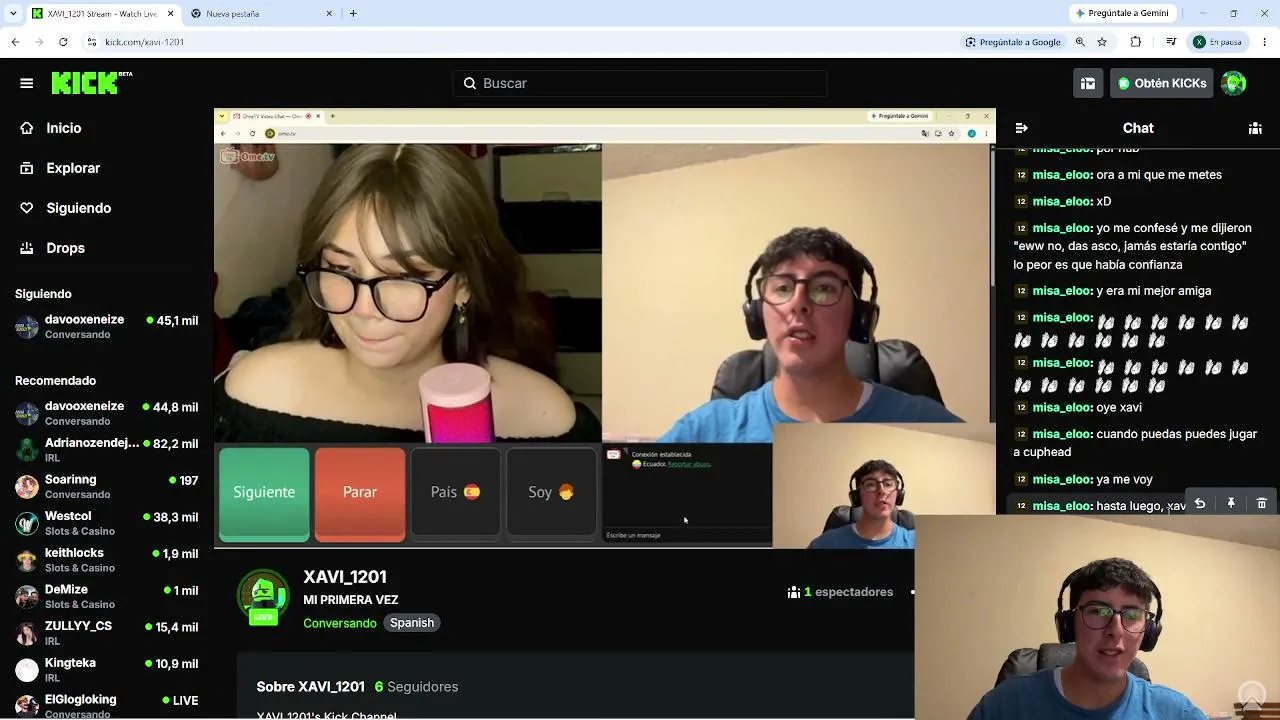Open the Chrome tab search dropdown
The image size is (1280, 720).
click(13, 13)
